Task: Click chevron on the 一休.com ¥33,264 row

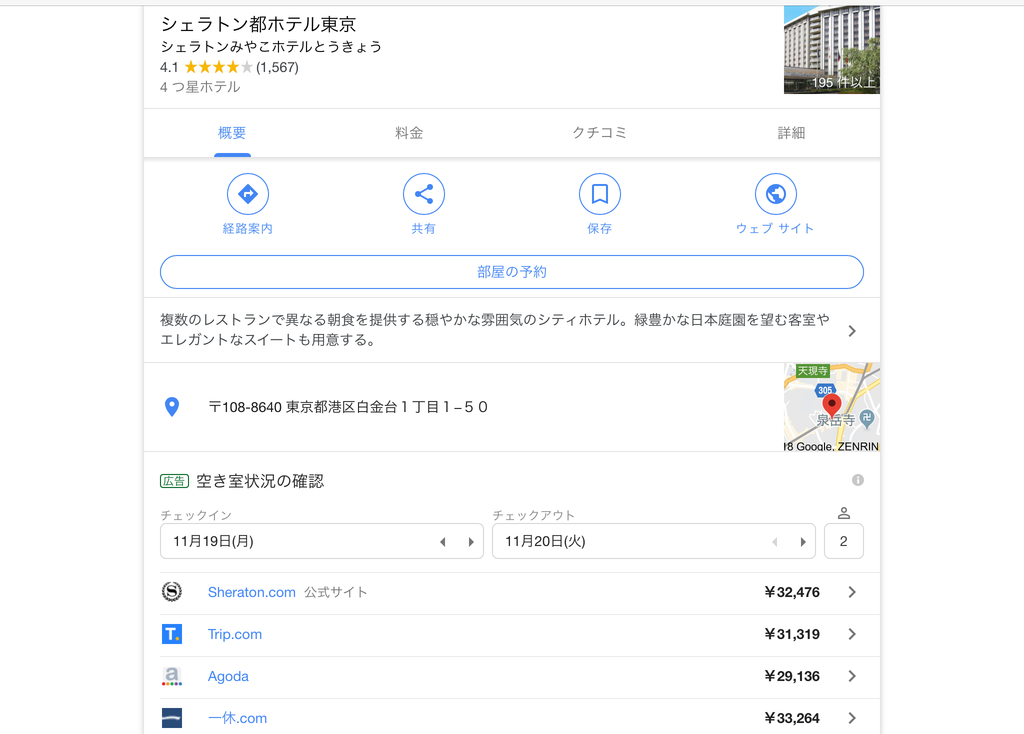Action: (852, 718)
